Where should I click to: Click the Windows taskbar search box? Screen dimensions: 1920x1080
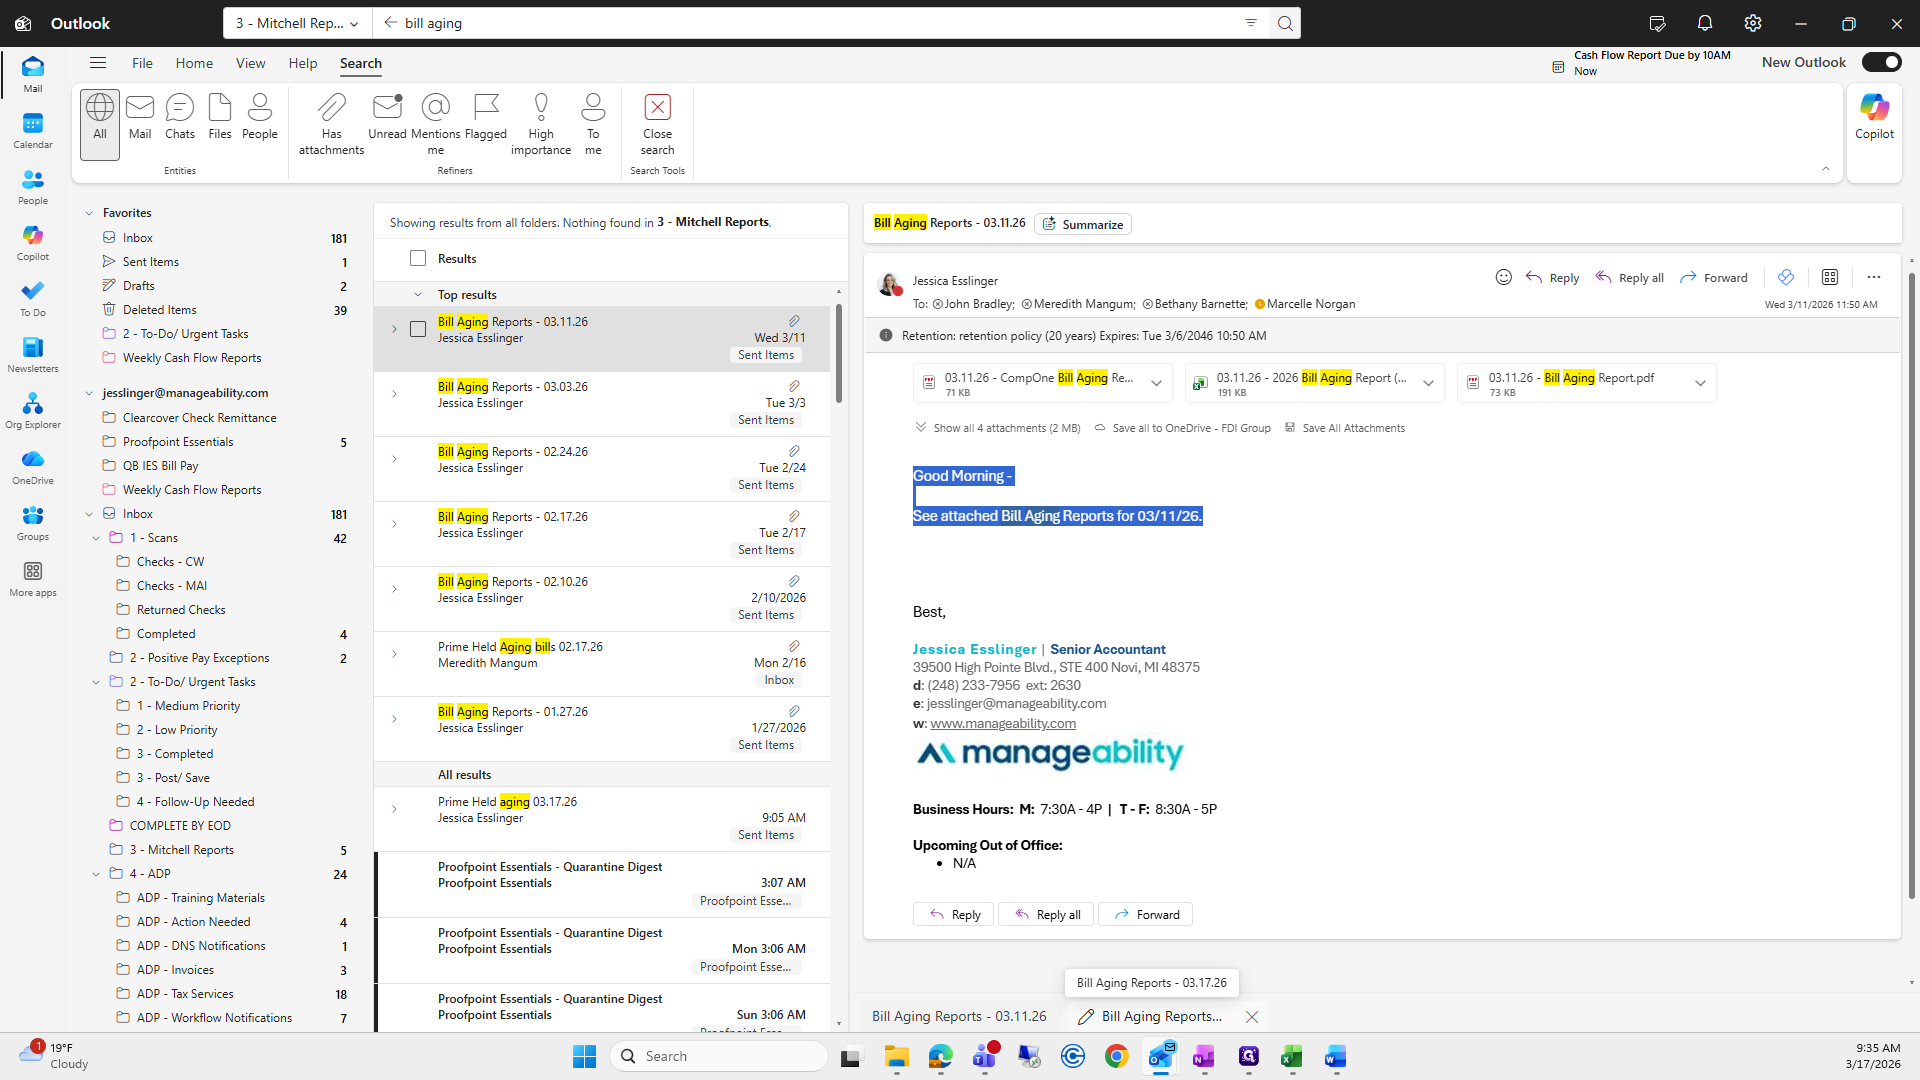pos(720,1056)
